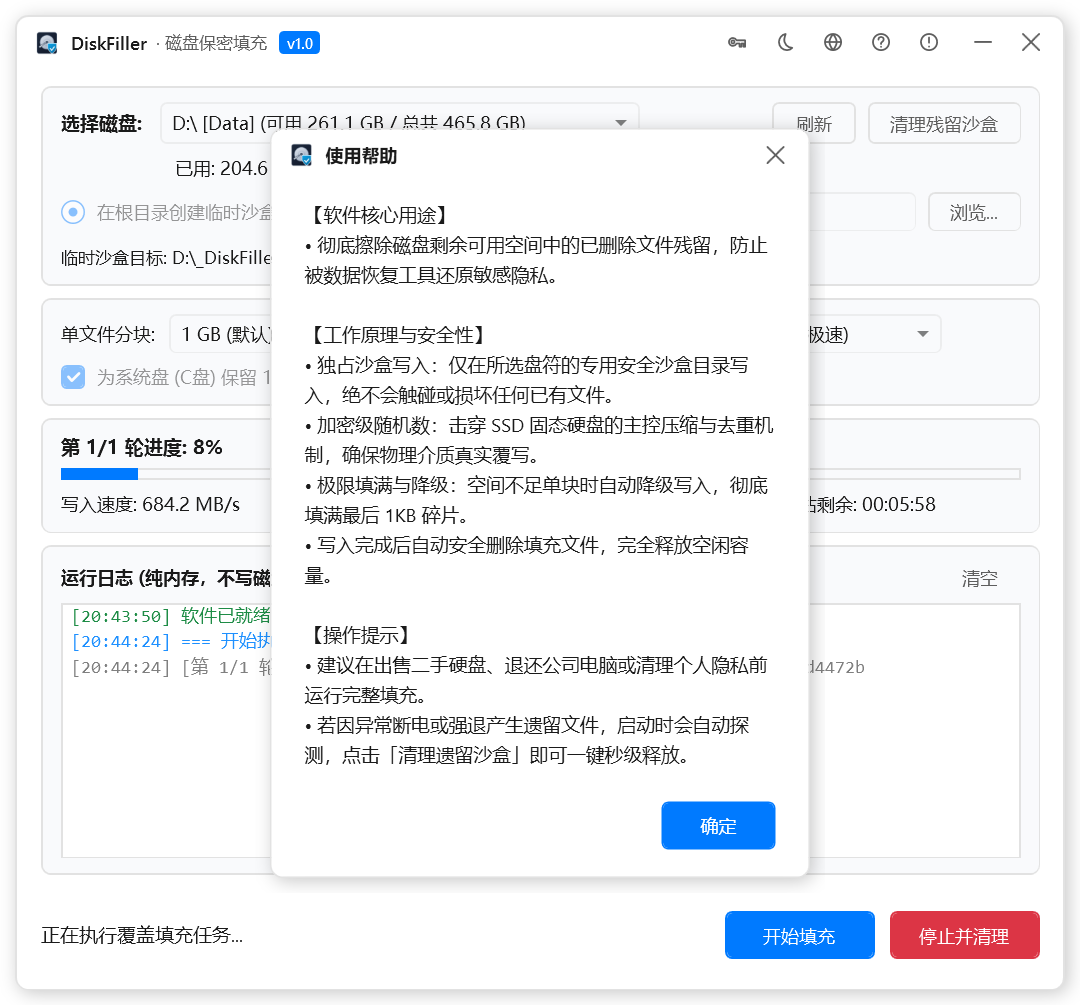Image resolution: width=1080 pixels, height=1005 pixels.
Task: Clear the log with 清空
Action: [979, 578]
